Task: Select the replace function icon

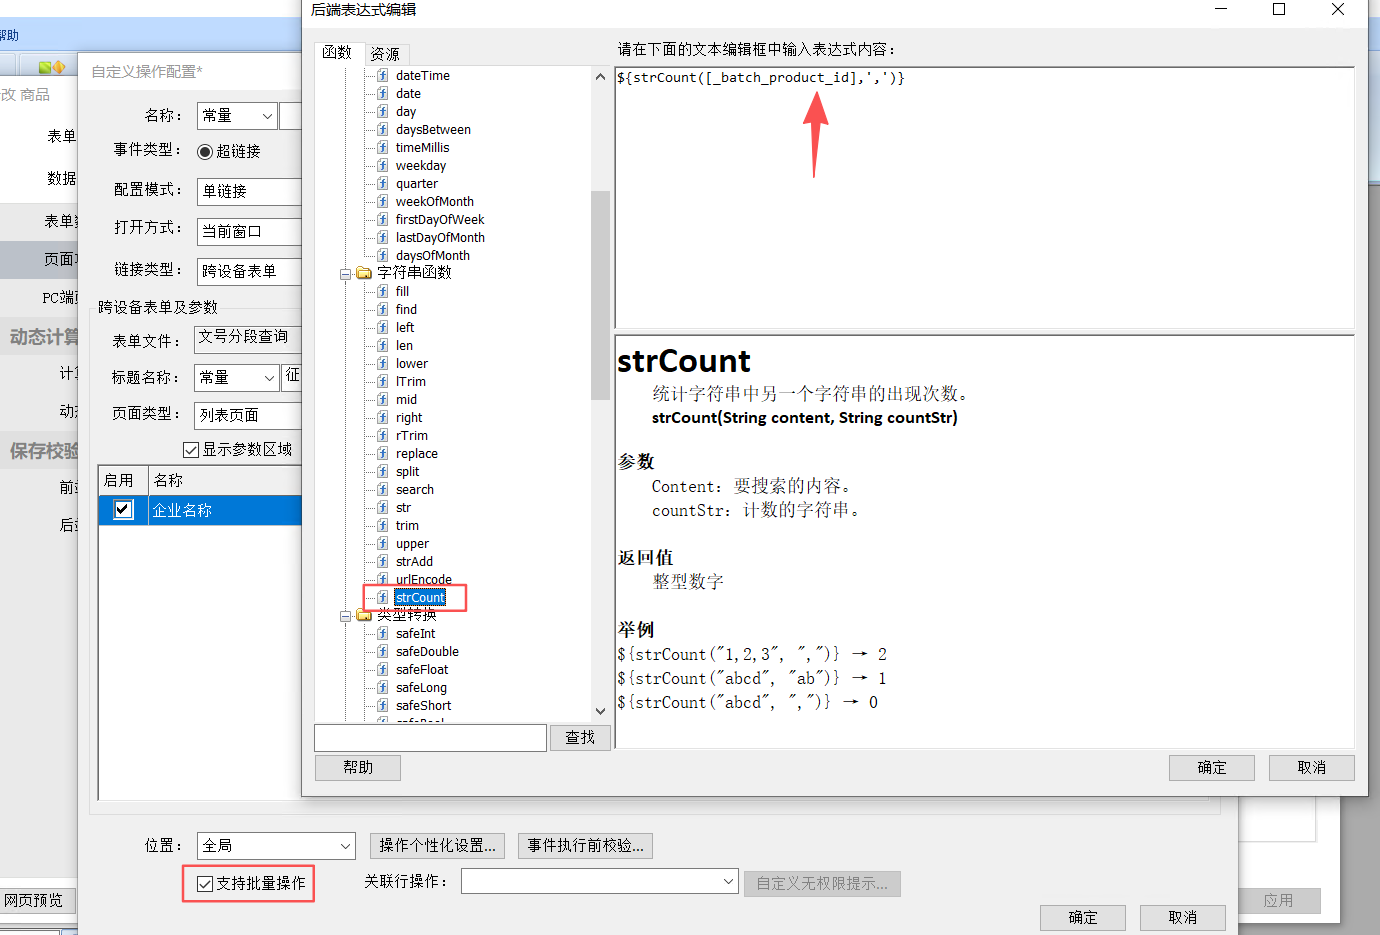Action: (x=383, y=453)
